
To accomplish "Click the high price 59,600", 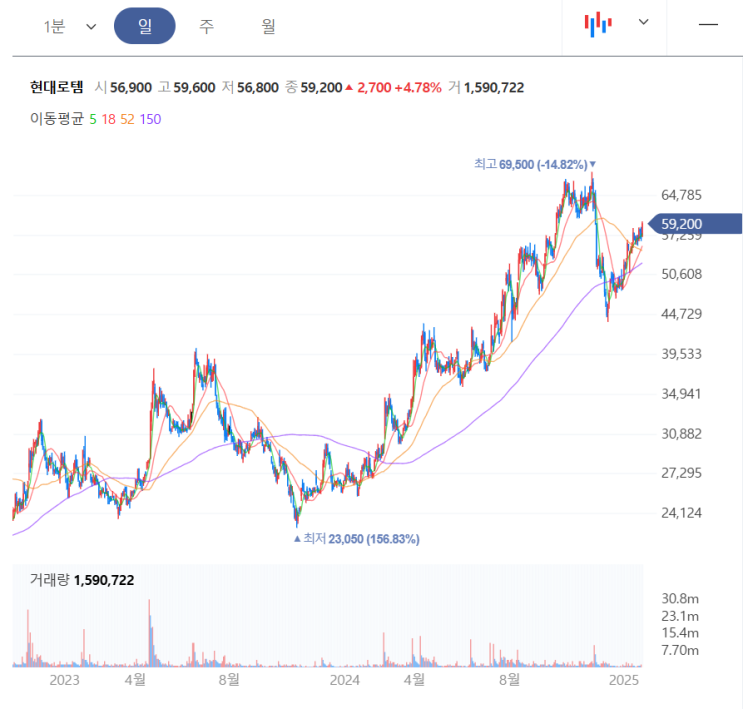I will coord(194,88).
